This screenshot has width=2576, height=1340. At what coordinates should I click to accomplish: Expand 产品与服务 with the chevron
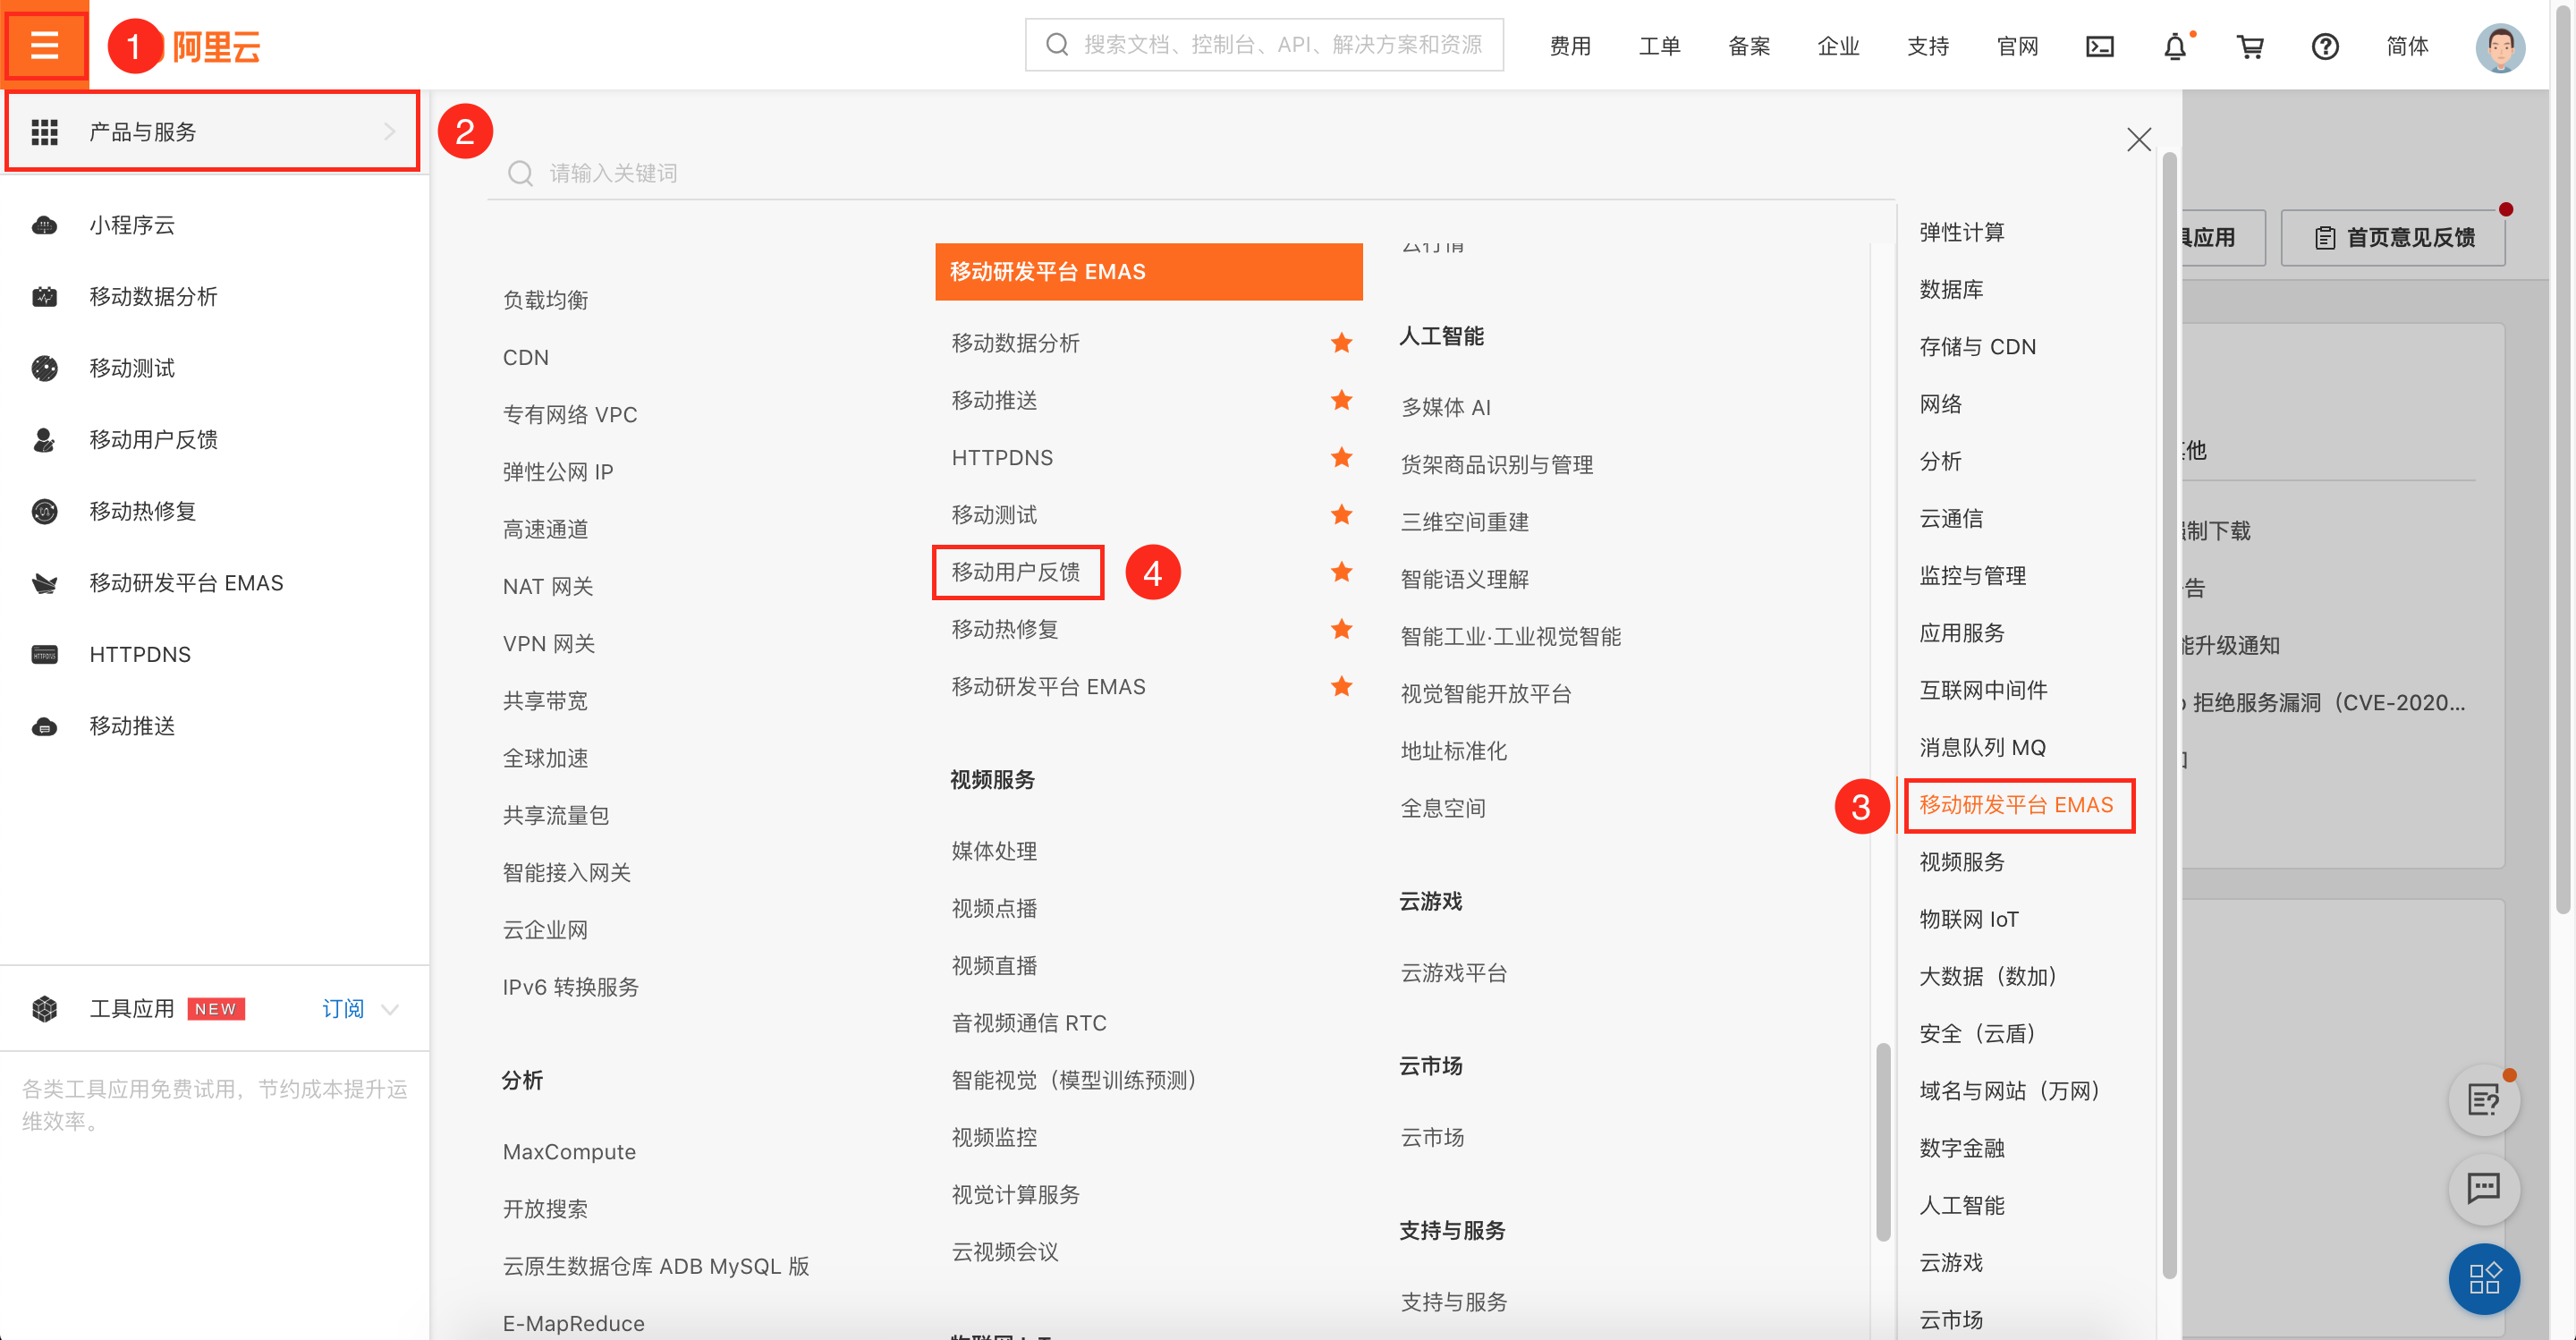389,132
